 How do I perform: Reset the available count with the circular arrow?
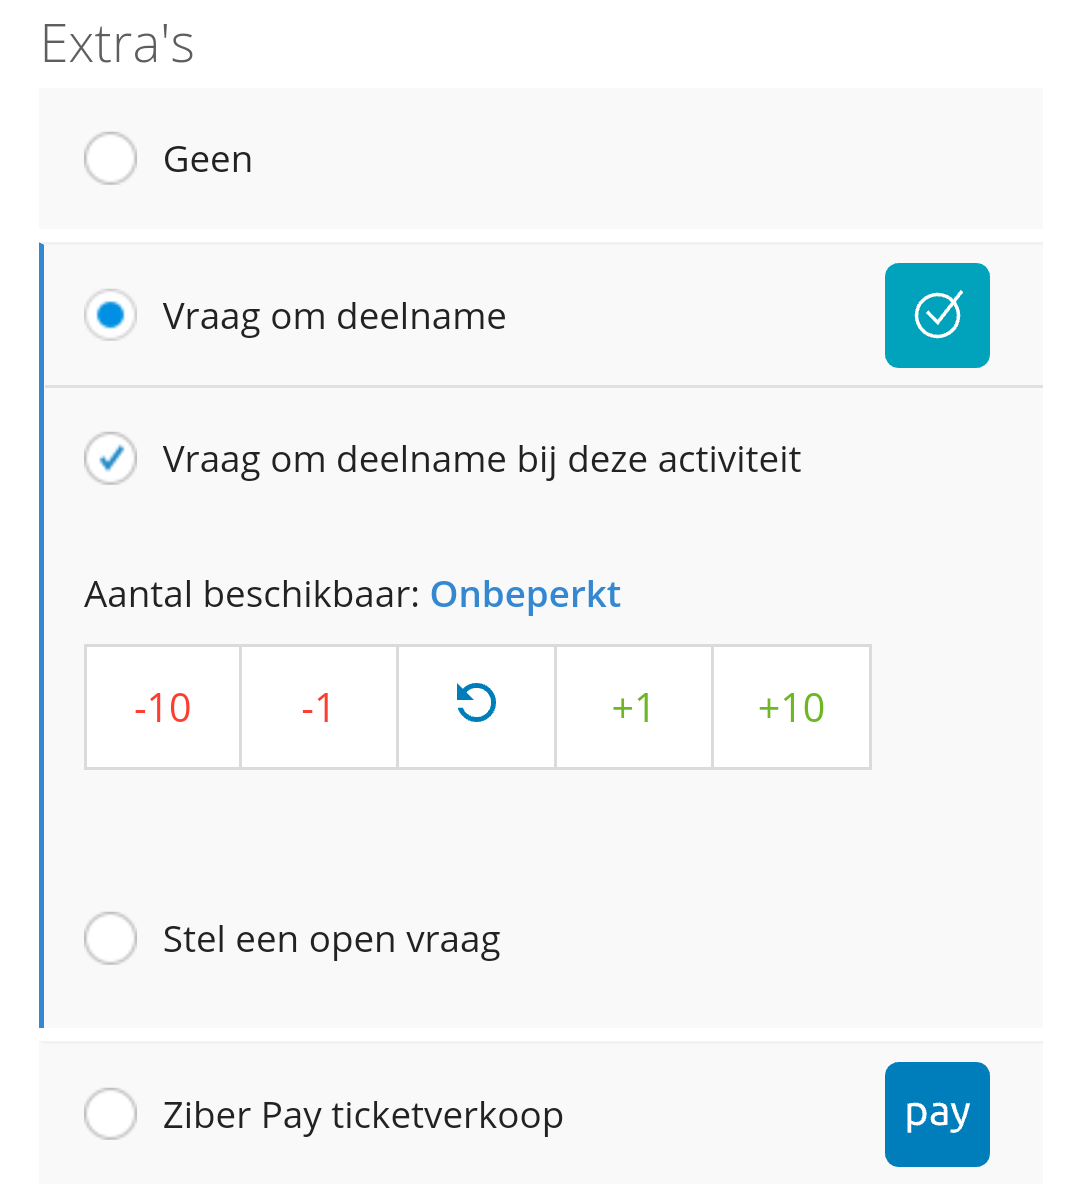476,706
